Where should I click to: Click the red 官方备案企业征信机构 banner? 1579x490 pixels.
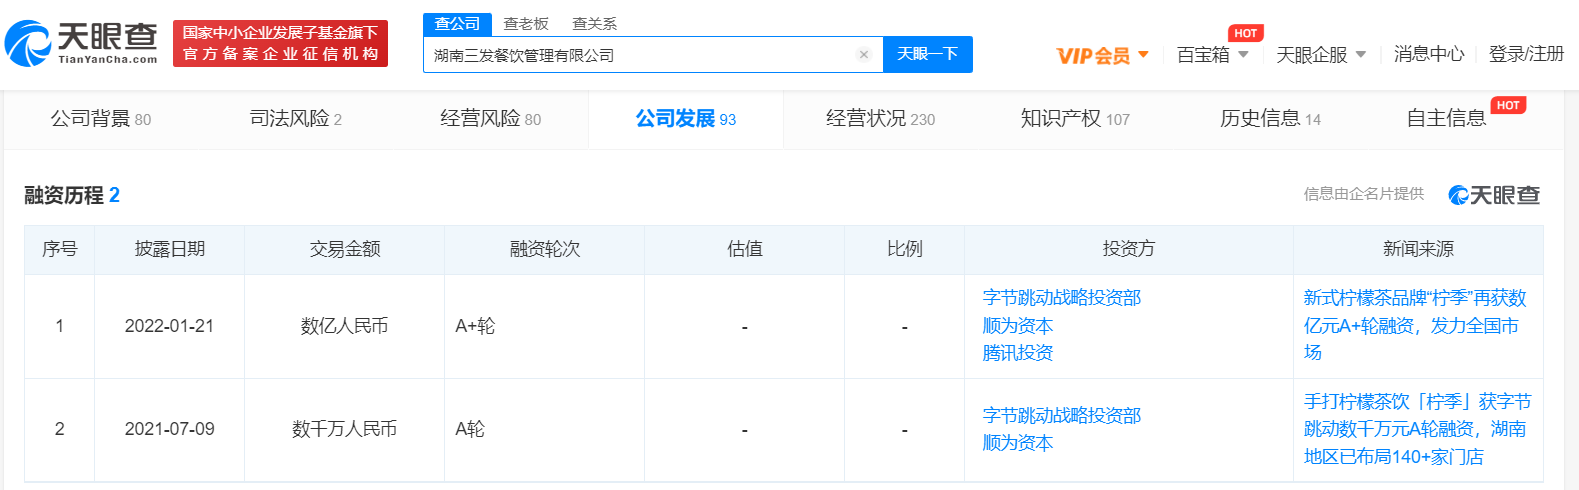(x=280, y=43)
